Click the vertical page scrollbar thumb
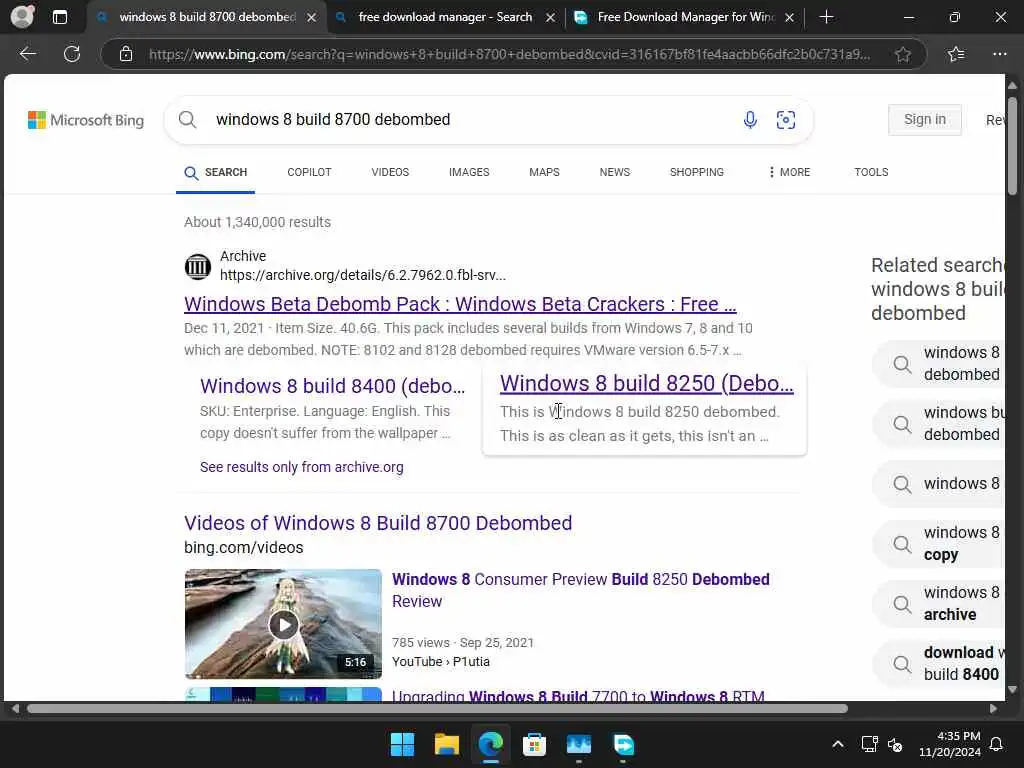The width and height of the screenshot is (1024, 768). [1012, 144]
